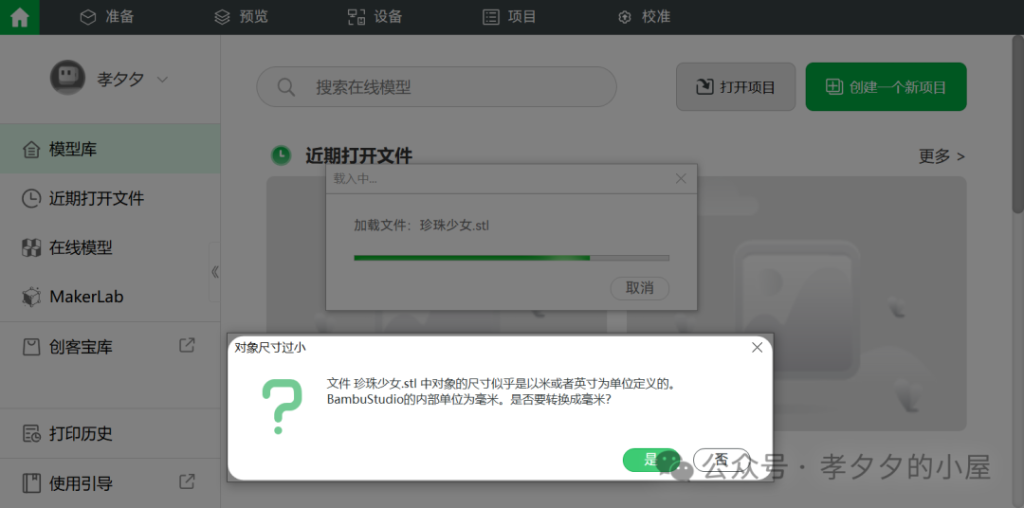
Task: Open 近期打开文件 in the sidebar
Action: tap(110, 198)
